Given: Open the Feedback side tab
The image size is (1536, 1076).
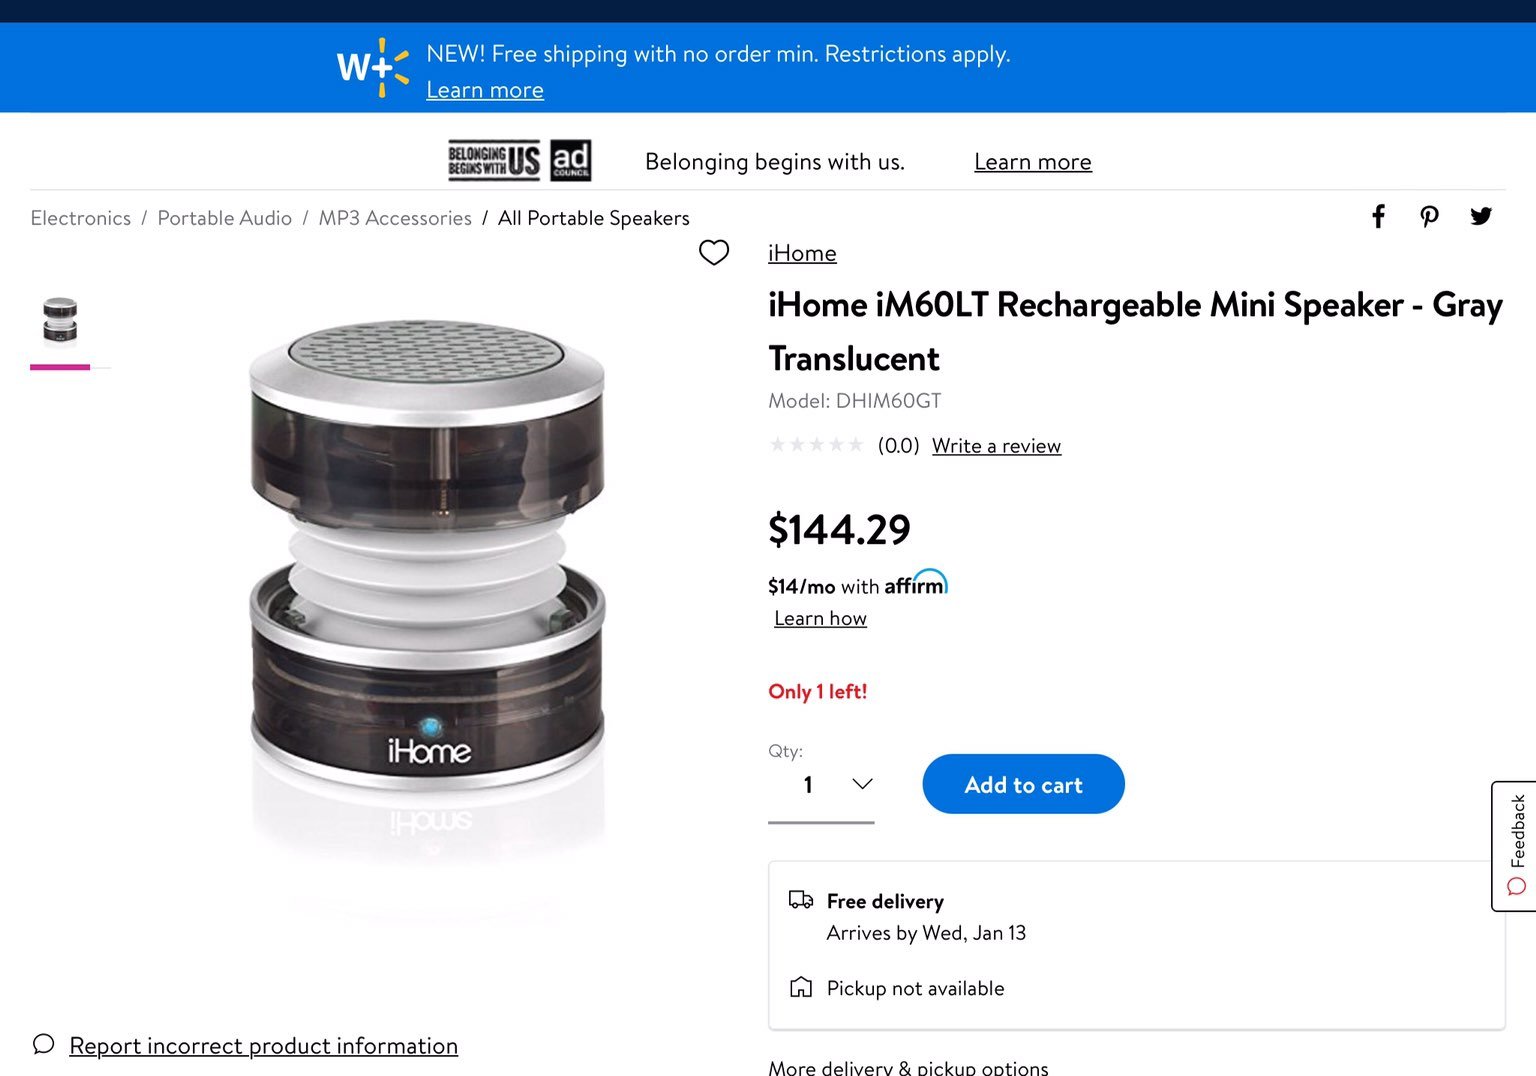Looking at the screenshot, I should 1514,846.
